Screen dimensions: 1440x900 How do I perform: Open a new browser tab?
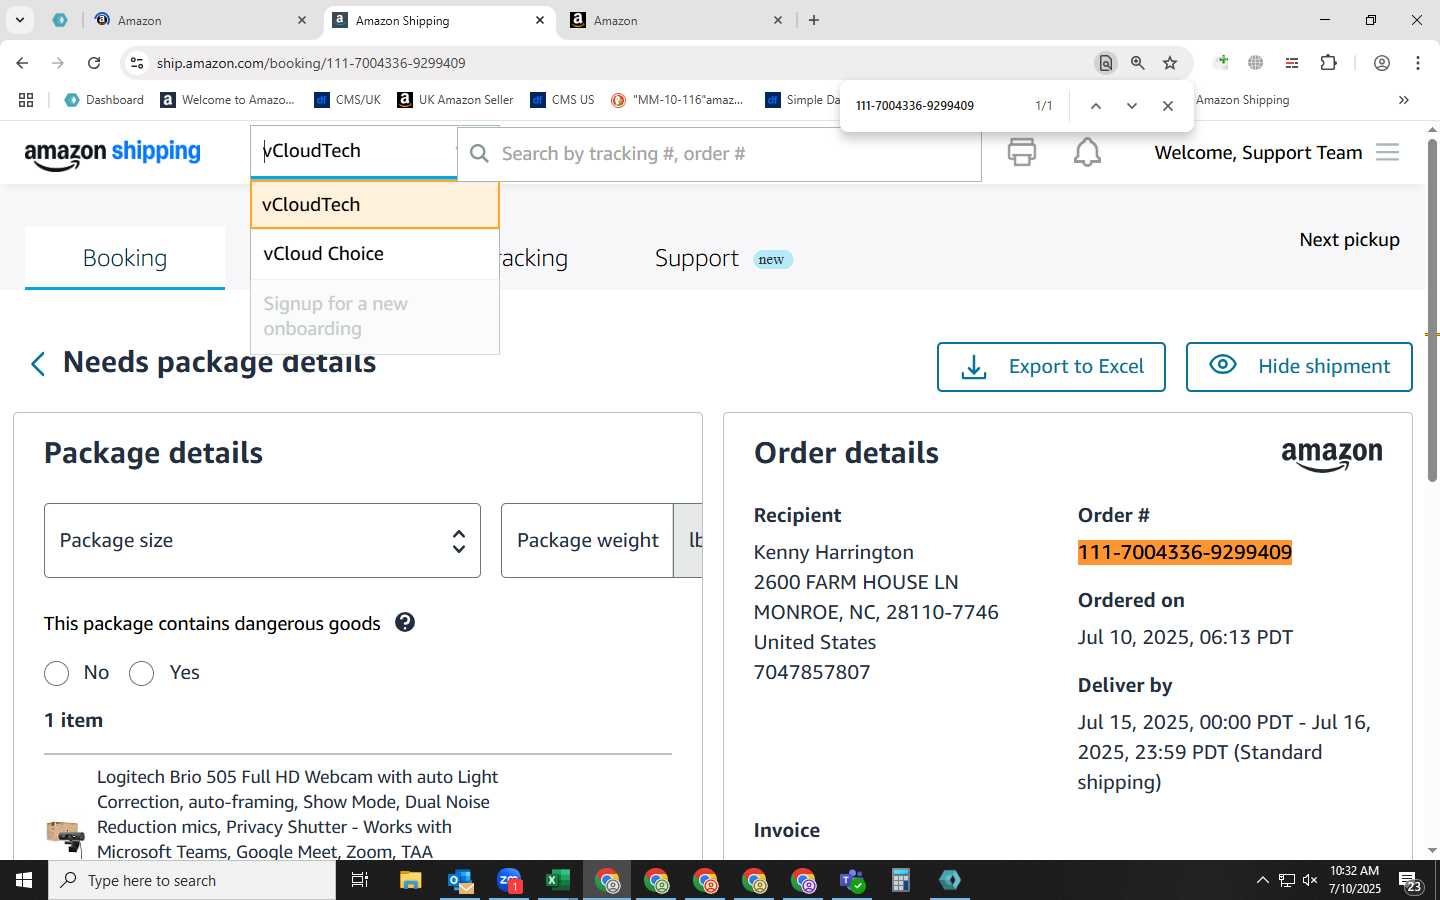click(814, 20)
